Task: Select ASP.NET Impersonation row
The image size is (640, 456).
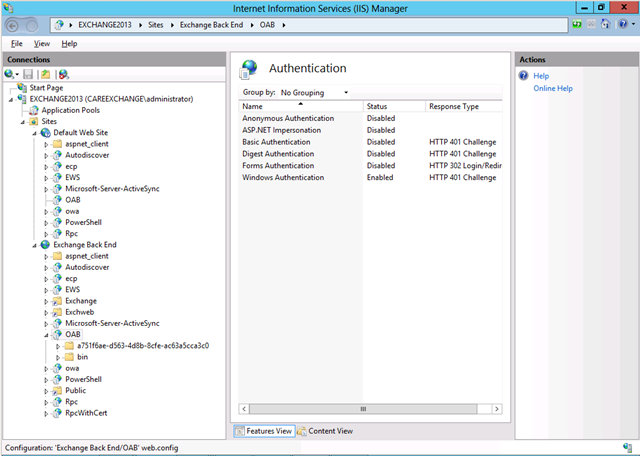Action: [370, 130]
